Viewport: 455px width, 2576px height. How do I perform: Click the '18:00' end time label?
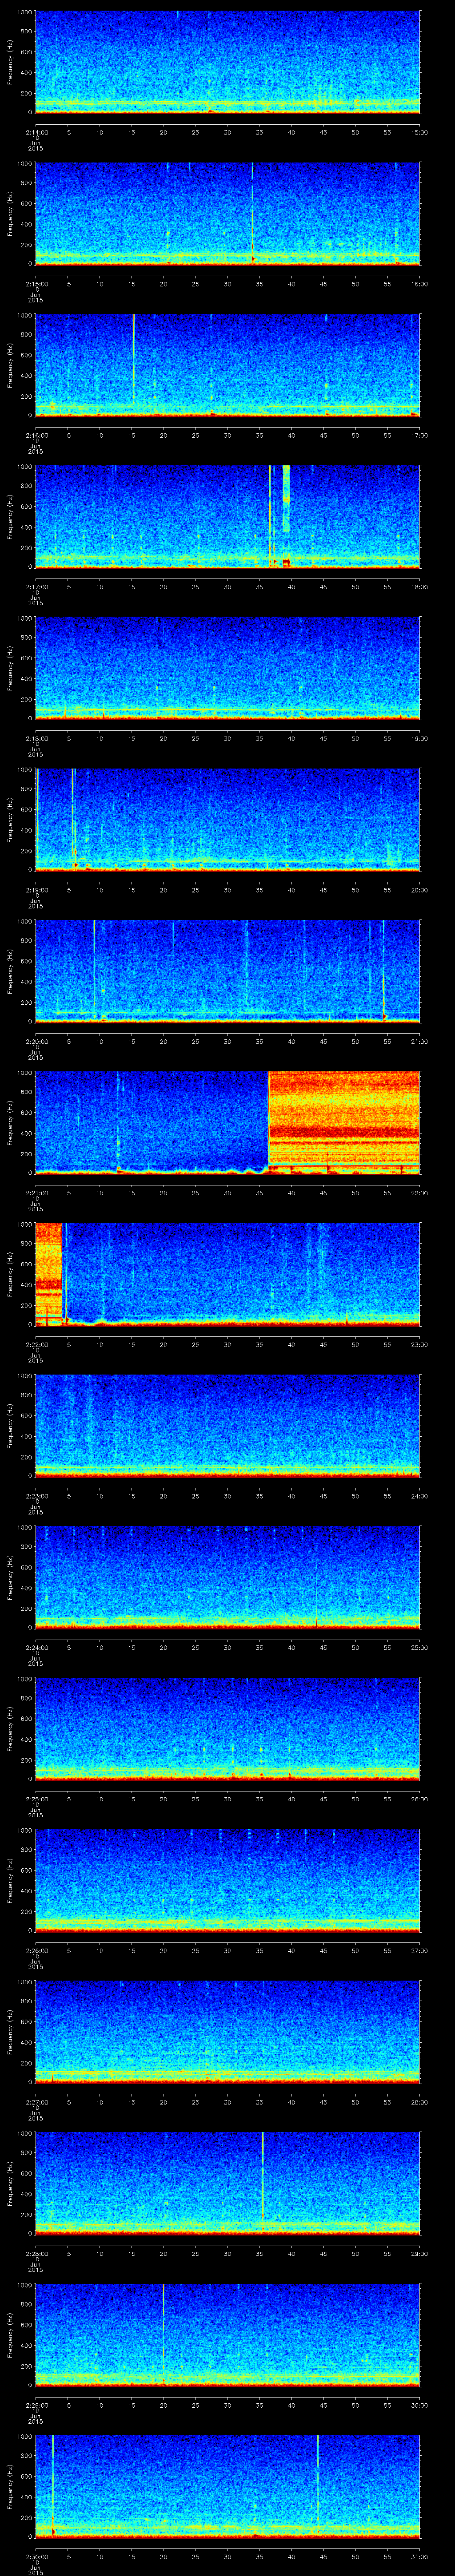[x=420, y=587]
